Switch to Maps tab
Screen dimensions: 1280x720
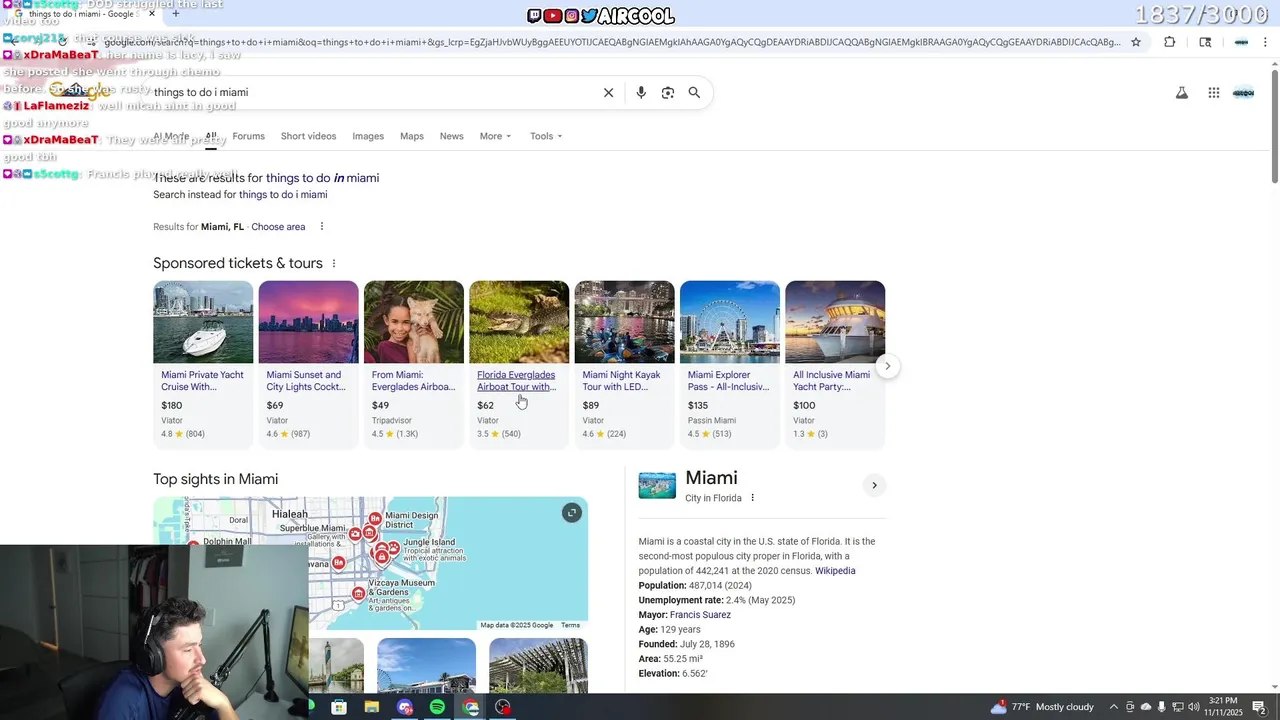pos(412,136)
